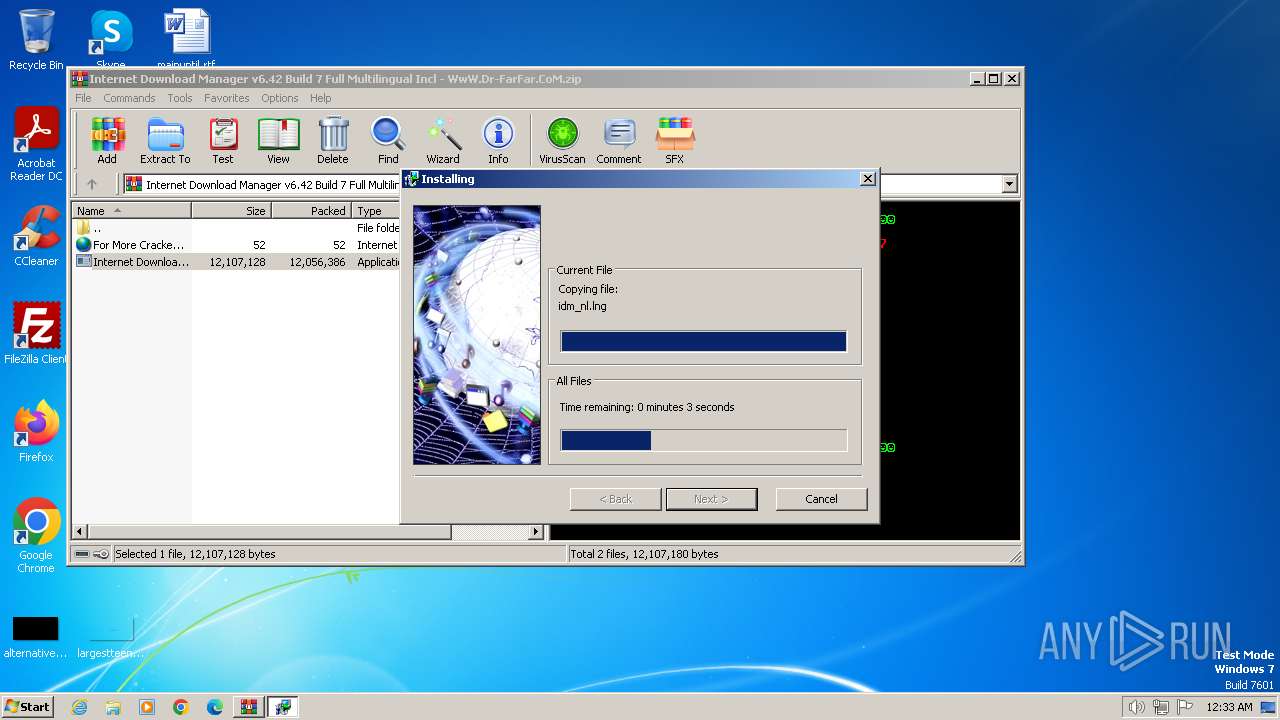Screen dimensions: 1280x720
Task: Click right arrow of horizontal scrollbar
Action: [x=536, y=532]
